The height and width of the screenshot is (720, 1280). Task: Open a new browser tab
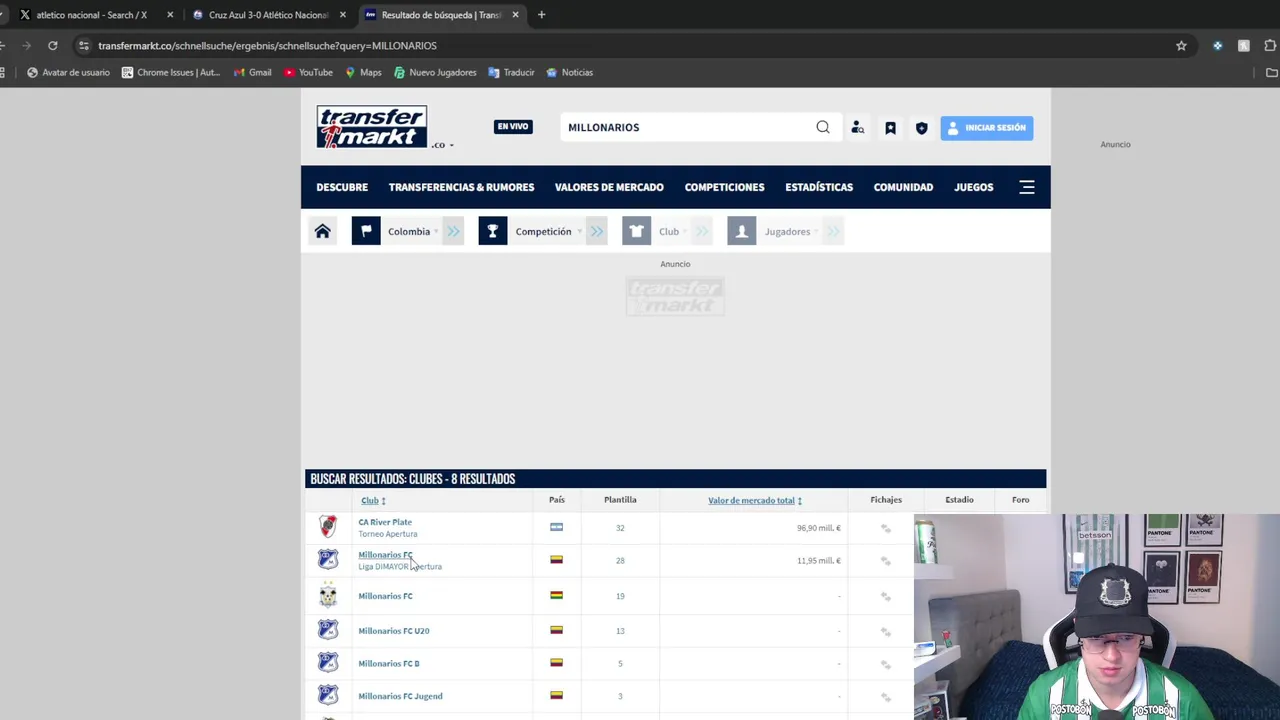click(541, 15)
